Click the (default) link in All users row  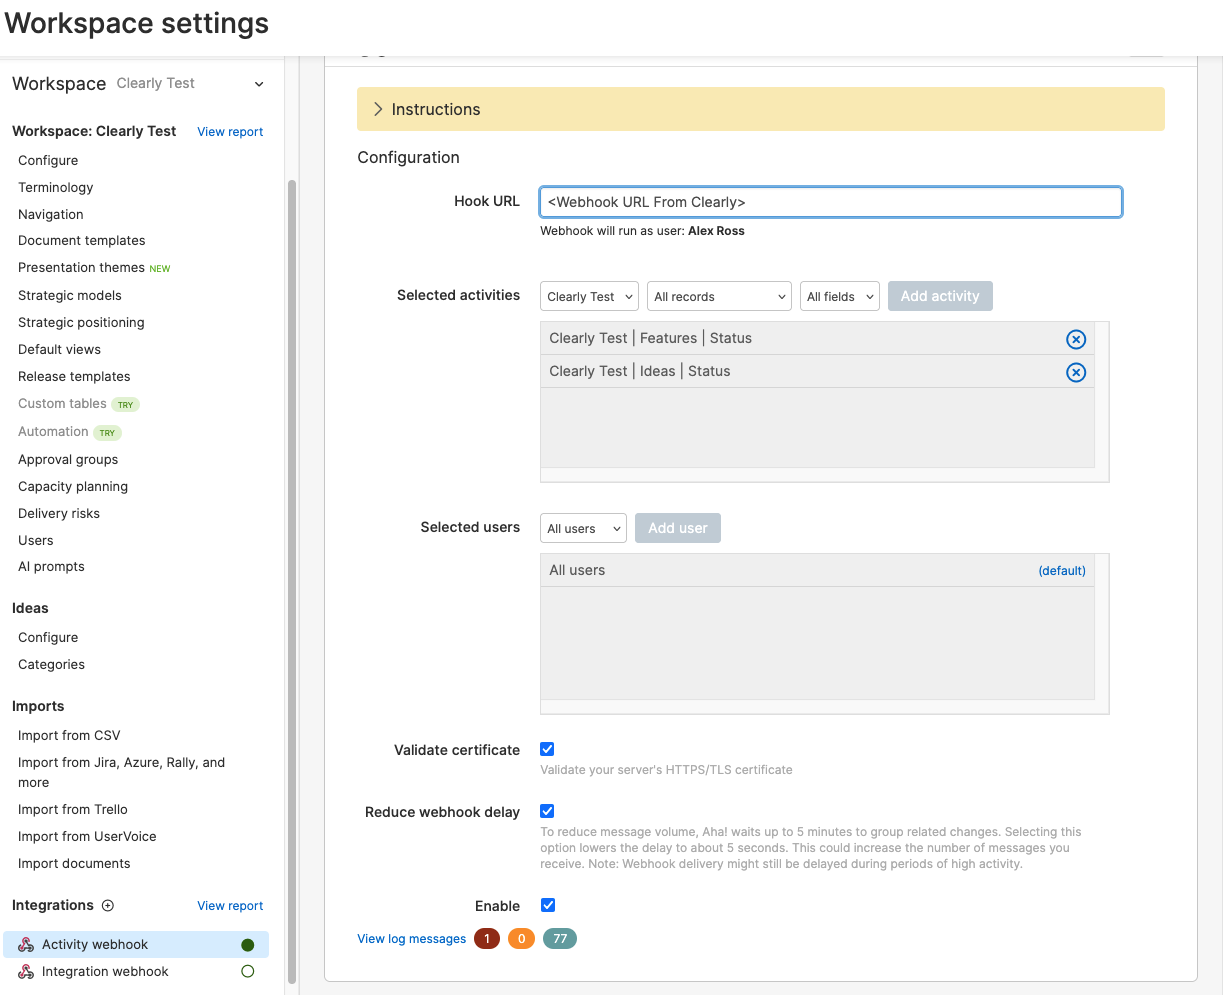1062,571
